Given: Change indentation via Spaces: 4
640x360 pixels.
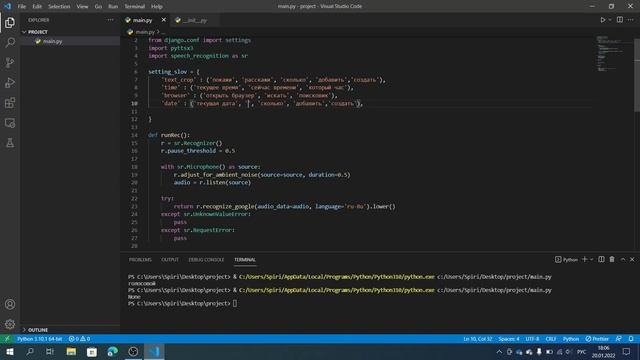Looking at the screenshot, I should click(x=509, y=339).
